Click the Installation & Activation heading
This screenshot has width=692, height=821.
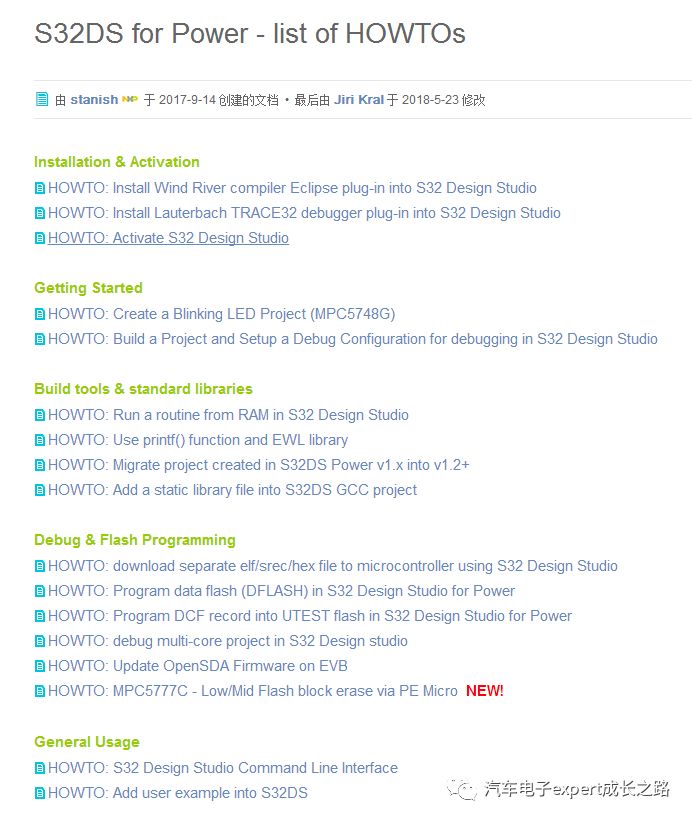tap(117, 162)
